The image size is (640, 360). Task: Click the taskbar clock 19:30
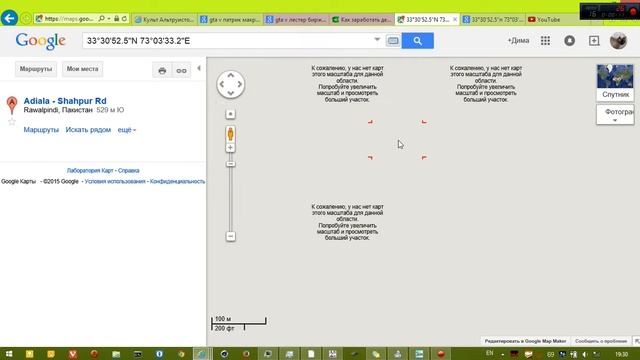(x=621, y=354)
